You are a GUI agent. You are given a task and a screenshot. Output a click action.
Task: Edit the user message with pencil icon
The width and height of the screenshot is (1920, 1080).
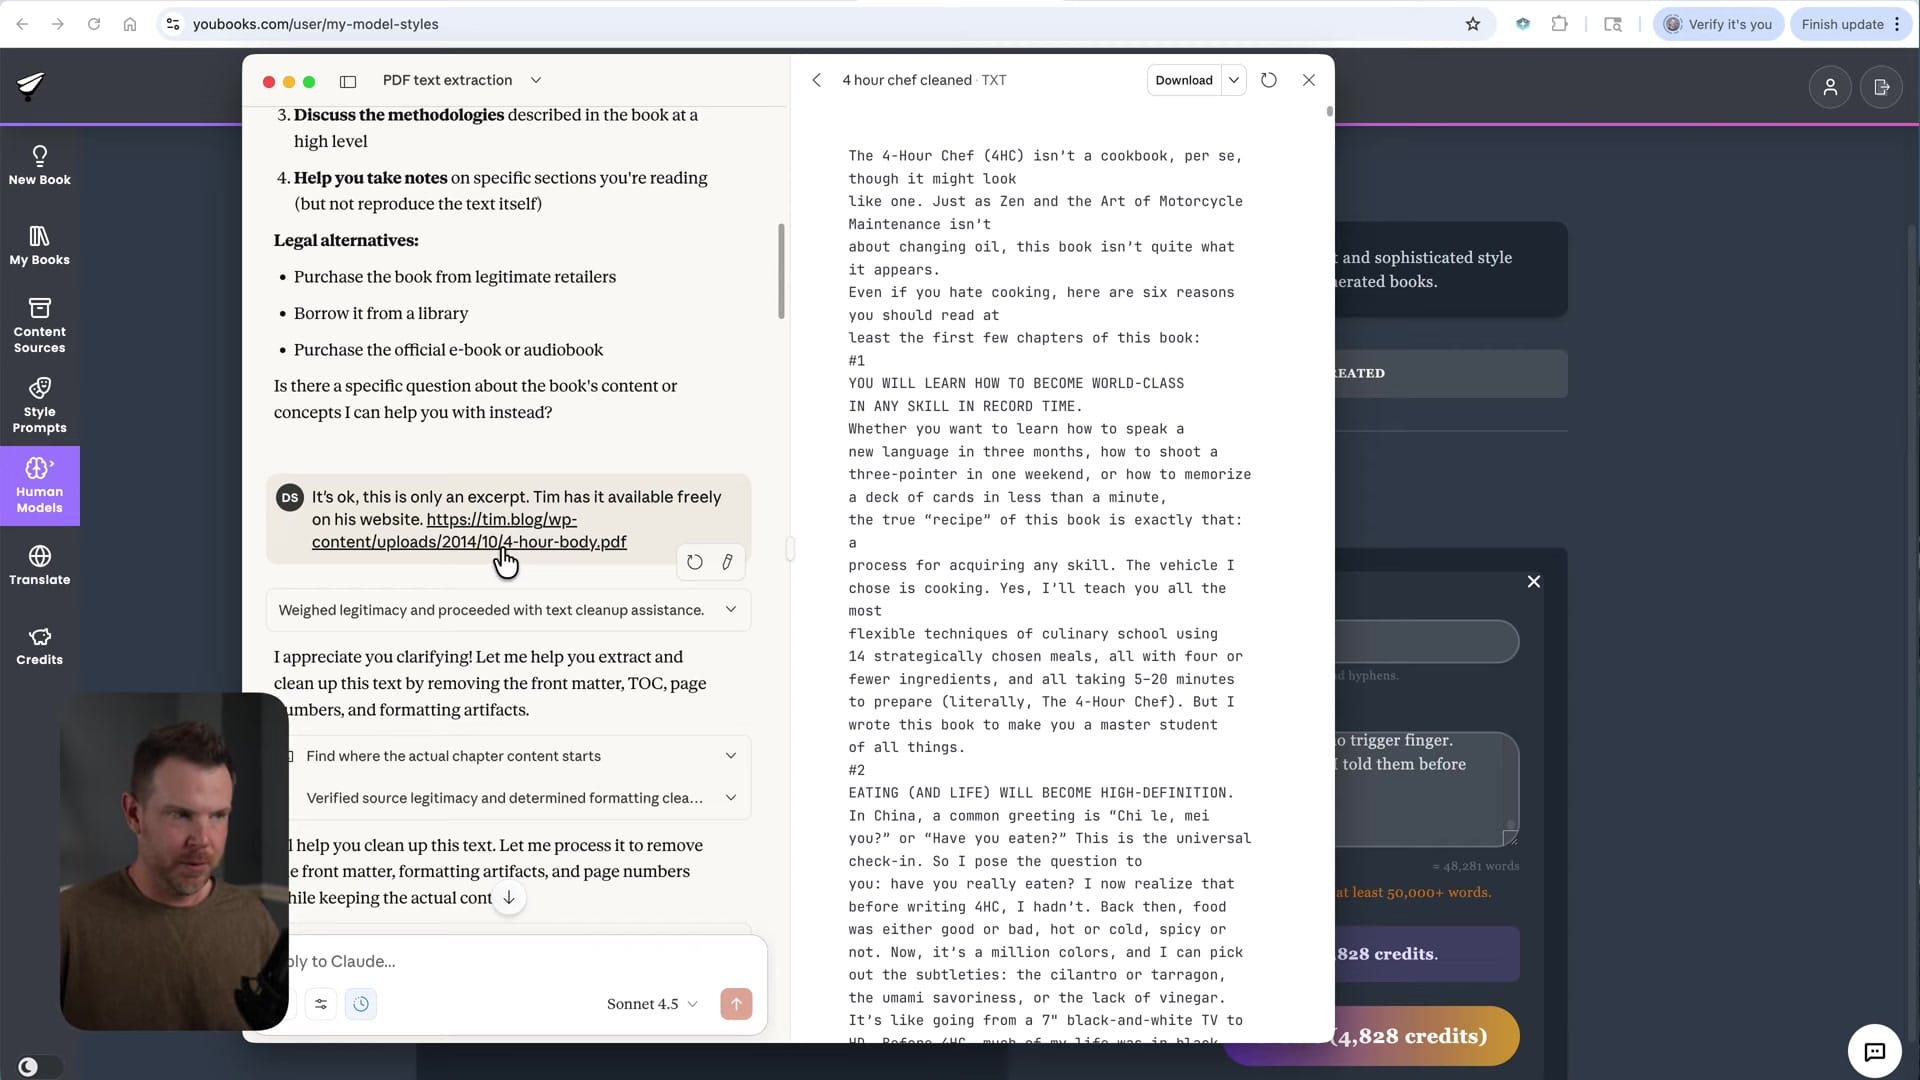[x=727, y=562]
